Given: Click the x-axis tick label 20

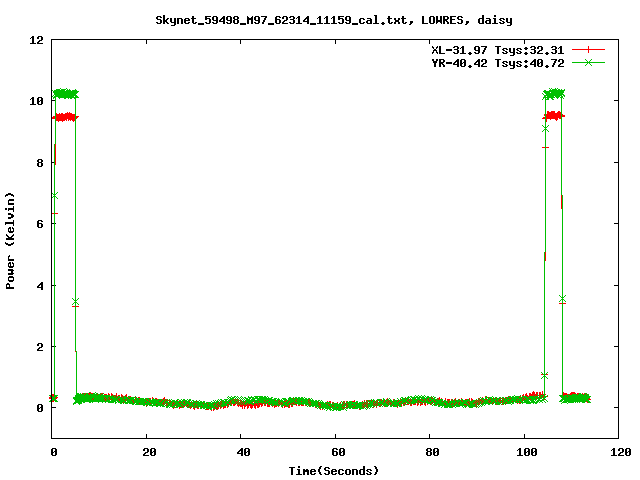Looking at the screenshot, I should point(149,452).
